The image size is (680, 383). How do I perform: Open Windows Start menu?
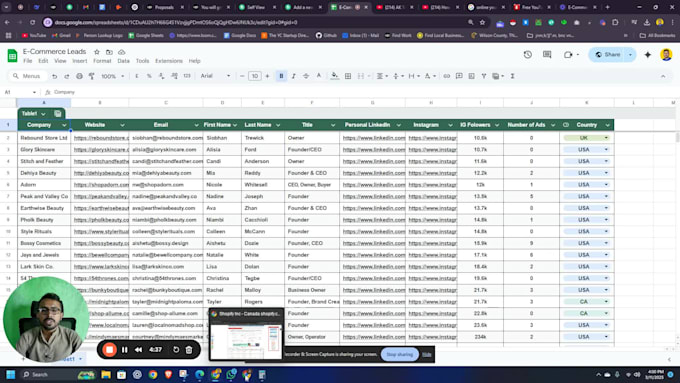[11, 374]
